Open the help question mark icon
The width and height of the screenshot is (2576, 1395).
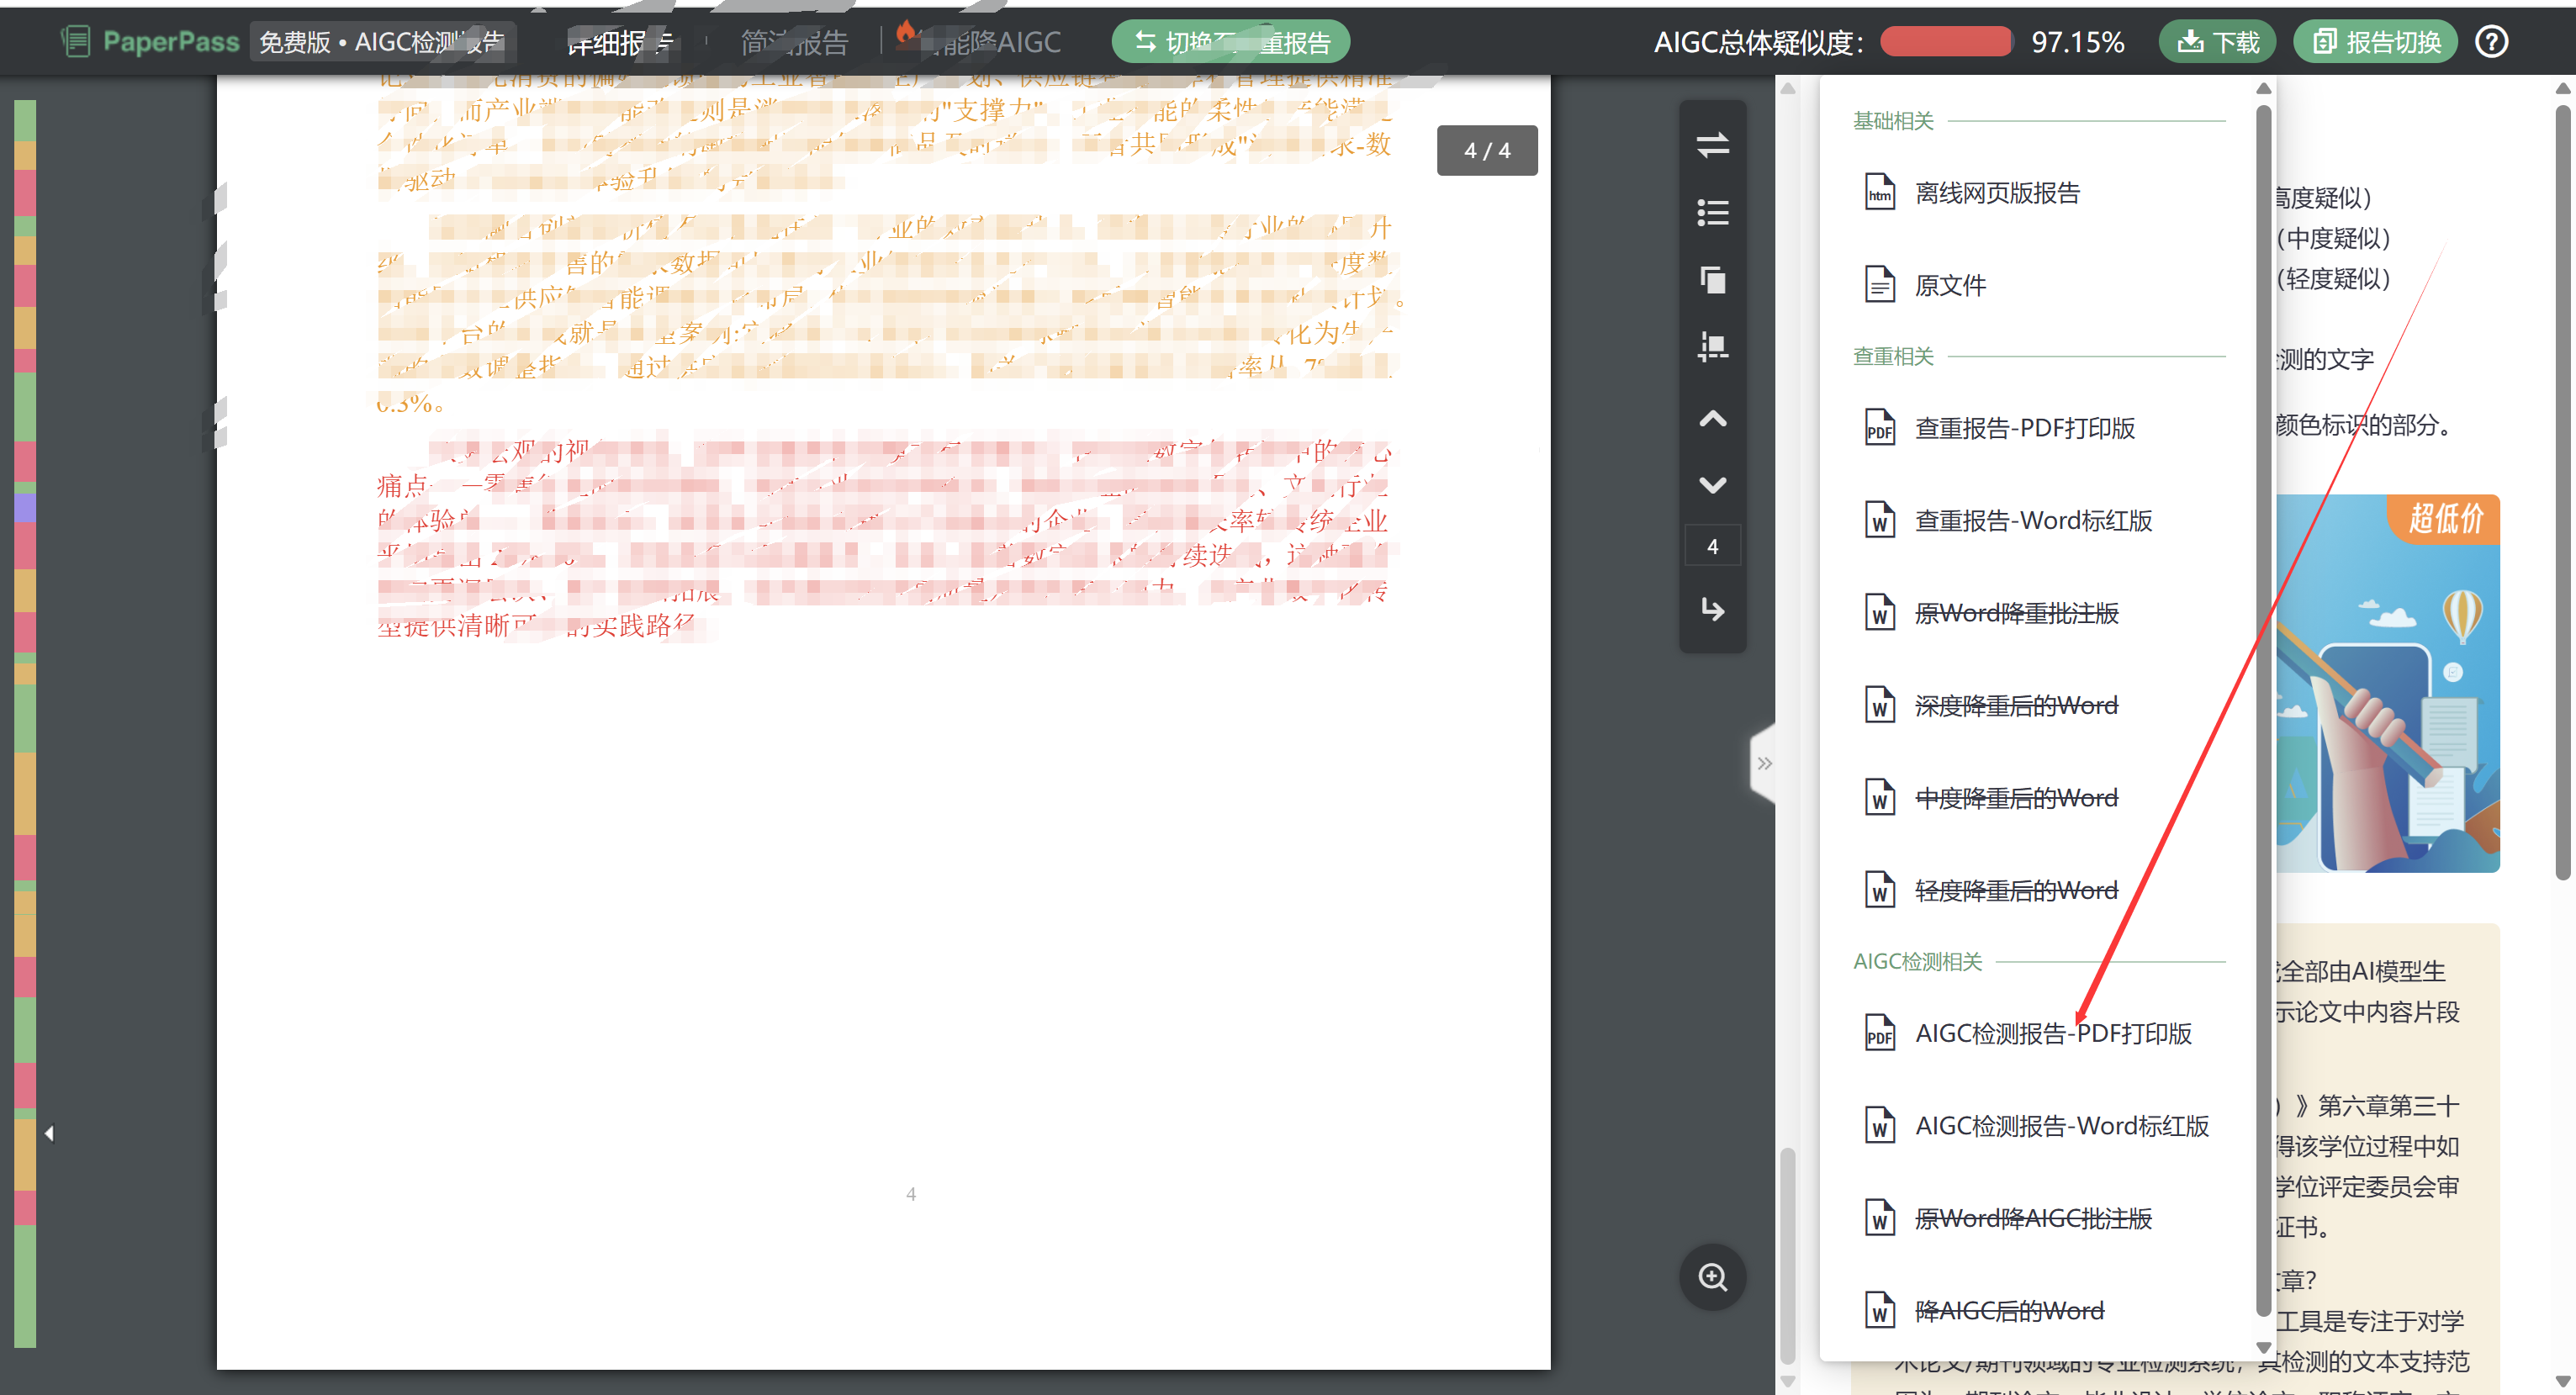[2491, 42]
